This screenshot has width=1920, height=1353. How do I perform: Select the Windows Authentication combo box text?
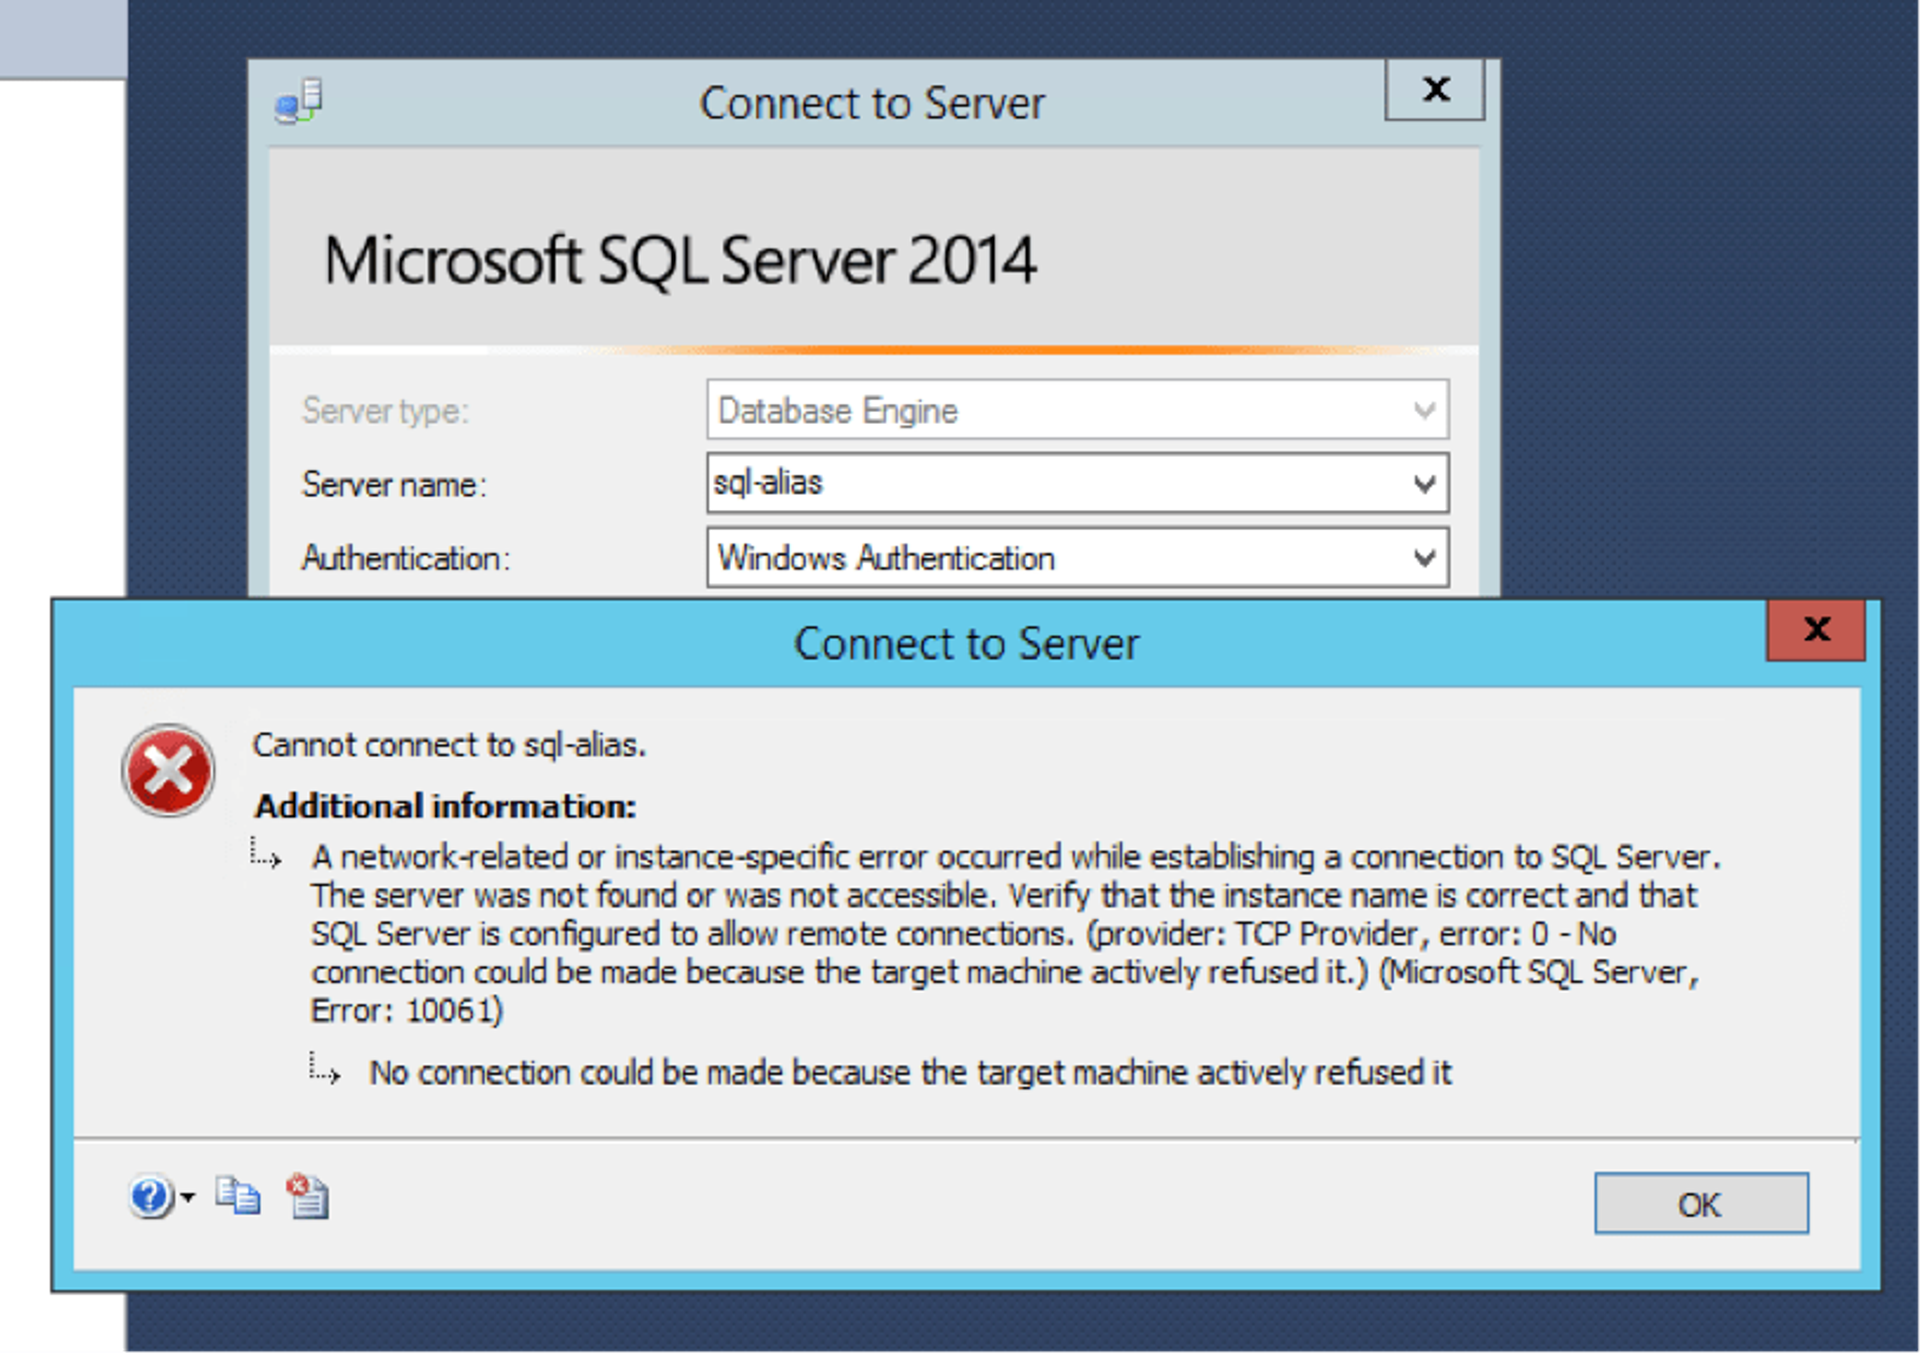(x=886, y=558)
